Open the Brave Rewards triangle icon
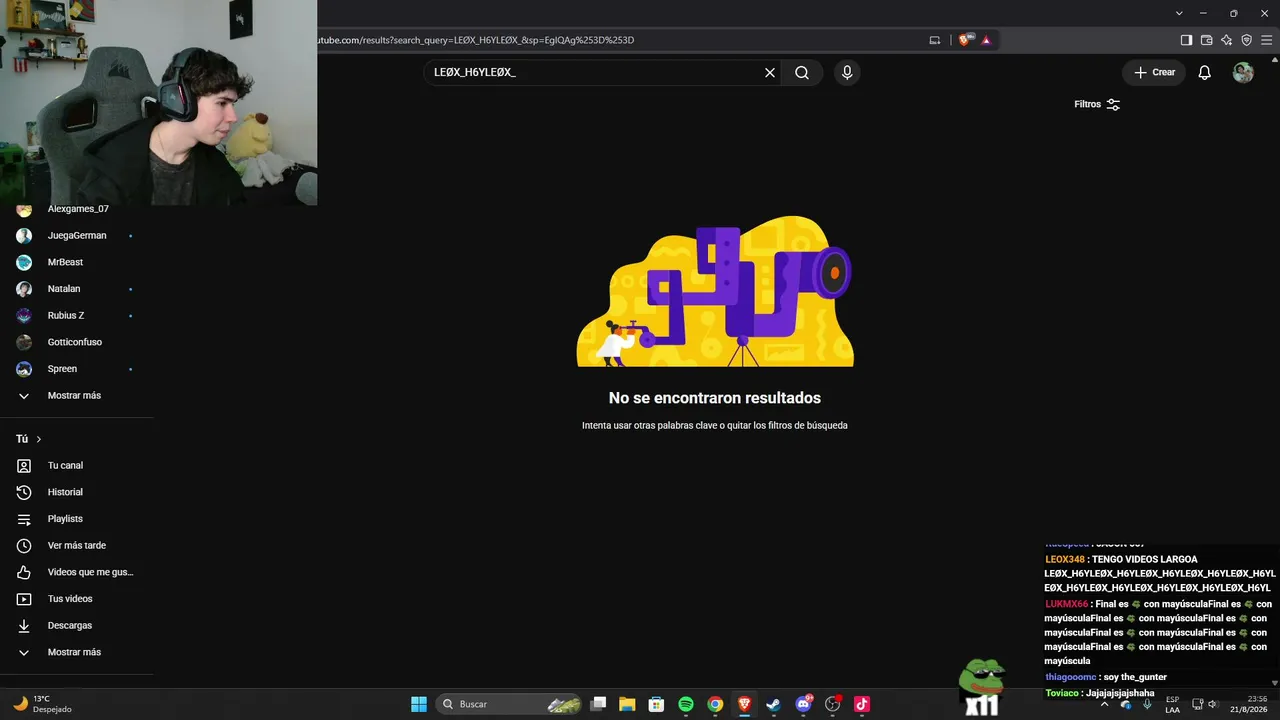1280x720 pixels. (x=986, y=40)
